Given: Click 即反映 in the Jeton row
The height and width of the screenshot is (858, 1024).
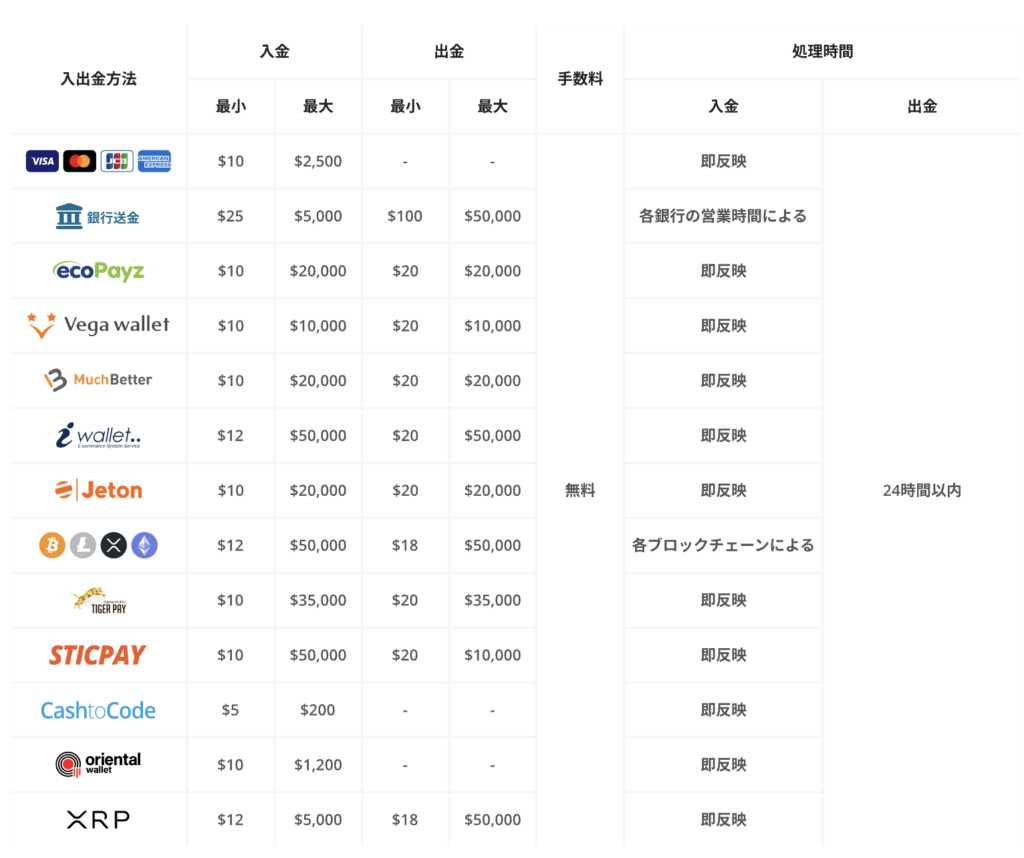Looking at the screenshot, I should [723, 490].
